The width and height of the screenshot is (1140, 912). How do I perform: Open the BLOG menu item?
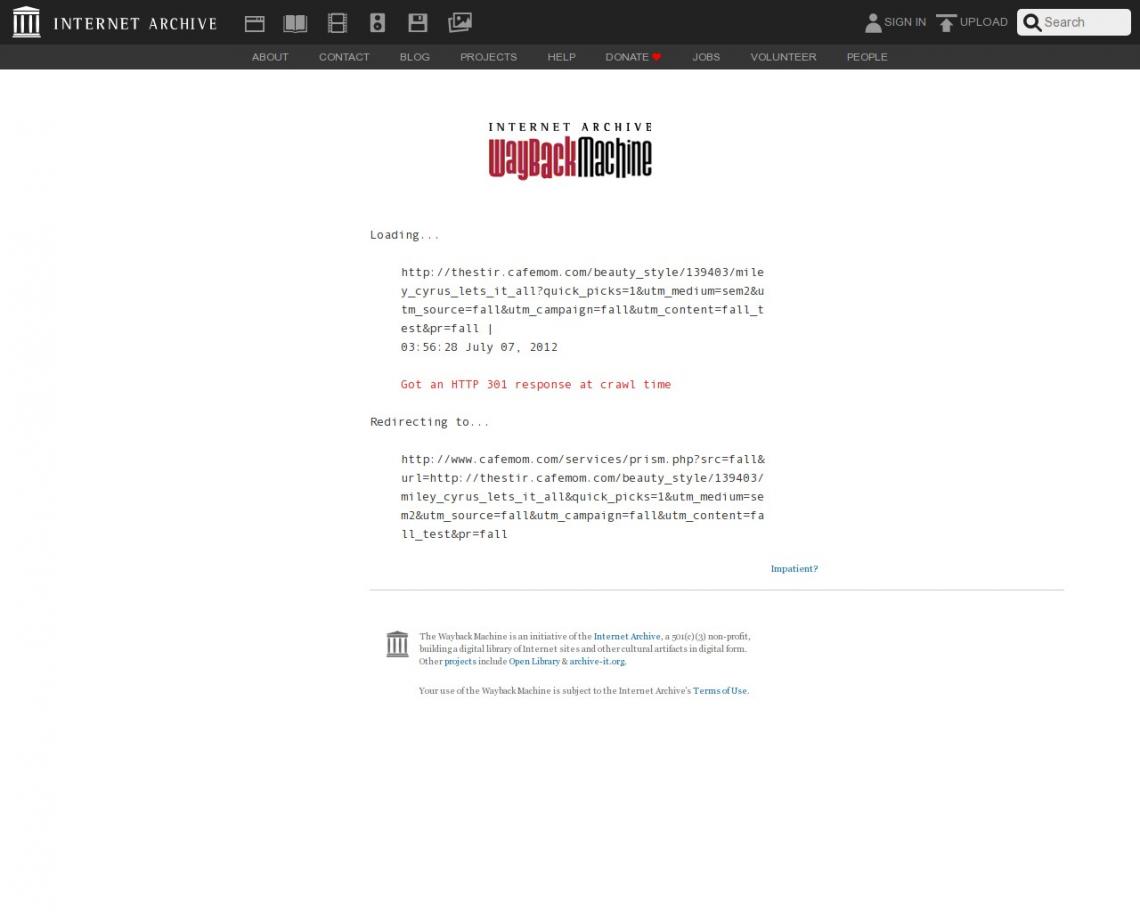pyautogui.click(x=414, y=57)
